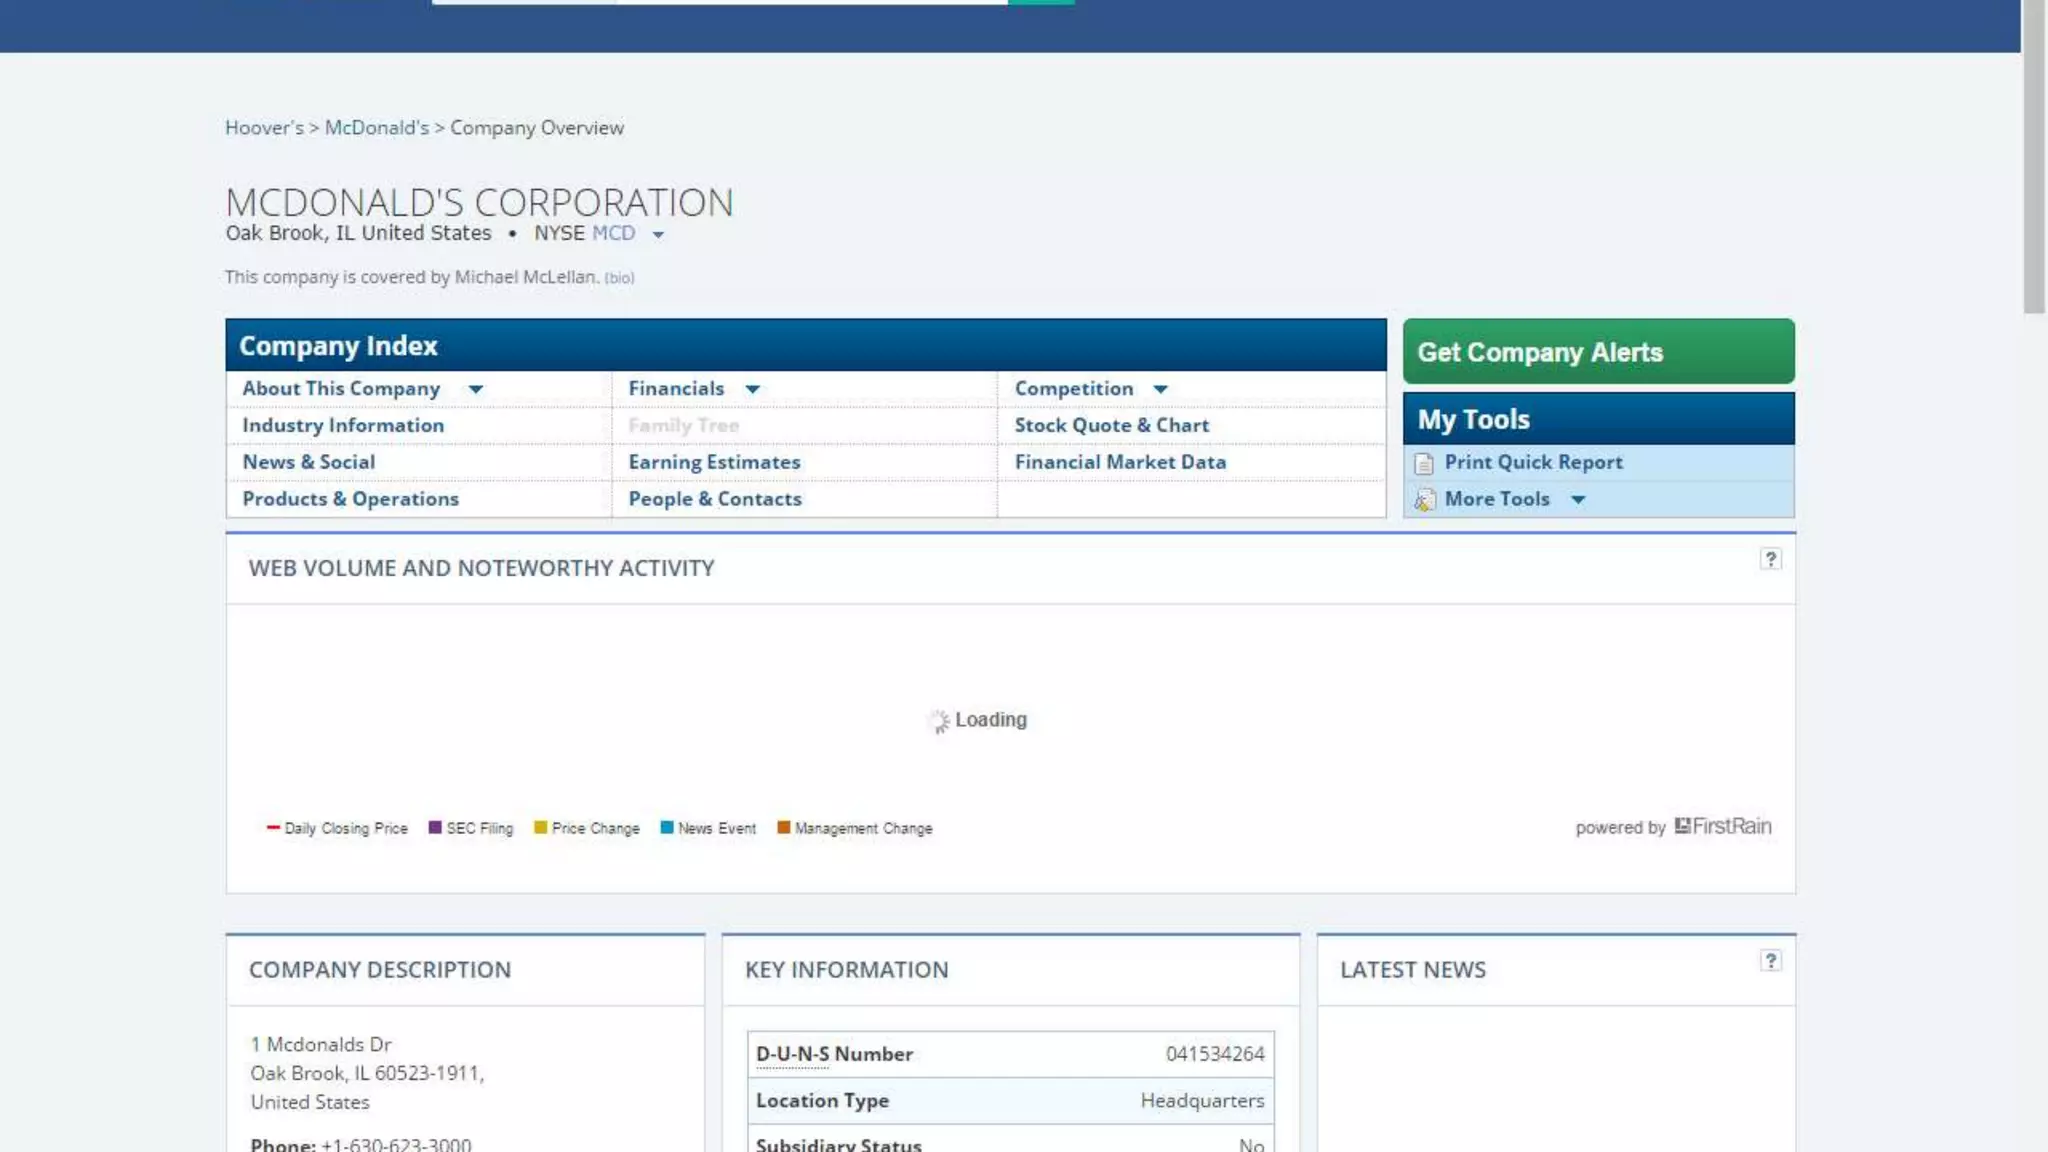Viewport: 2048px width, 1152px height.
Task: Open the NYSE MCD ticker dropdown
Action: (x=658, y=235)
